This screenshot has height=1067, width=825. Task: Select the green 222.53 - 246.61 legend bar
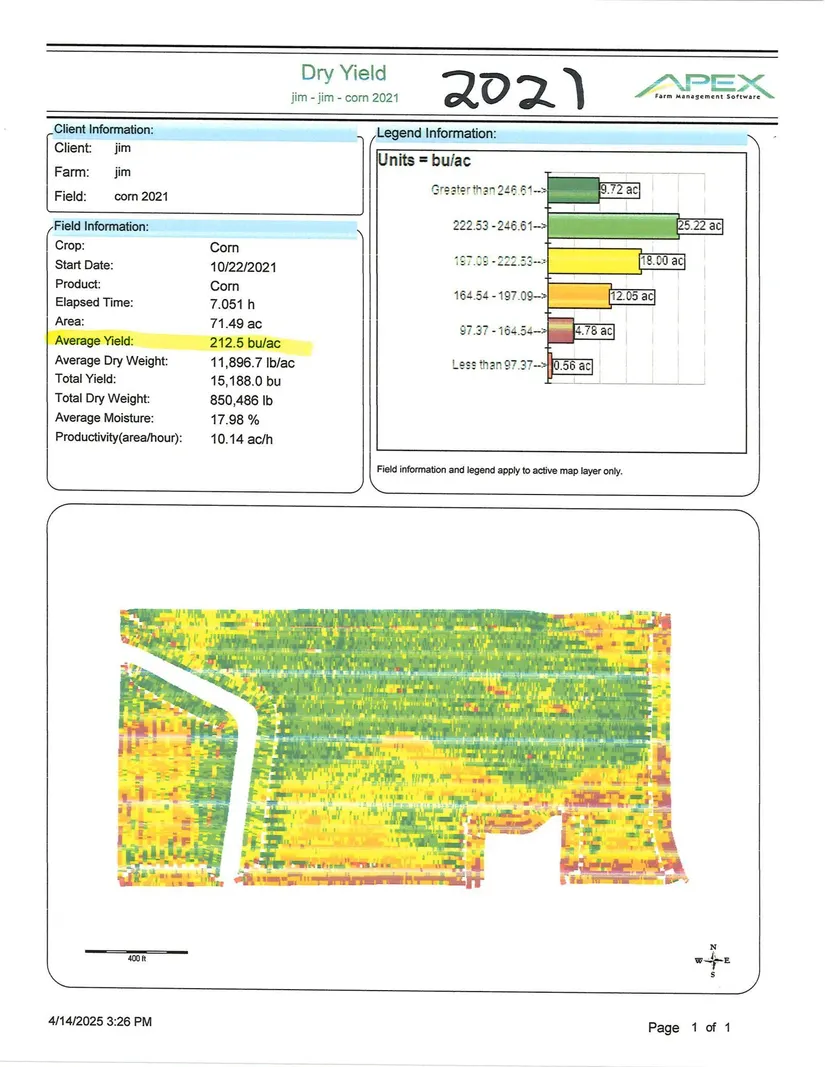point(614,226)
